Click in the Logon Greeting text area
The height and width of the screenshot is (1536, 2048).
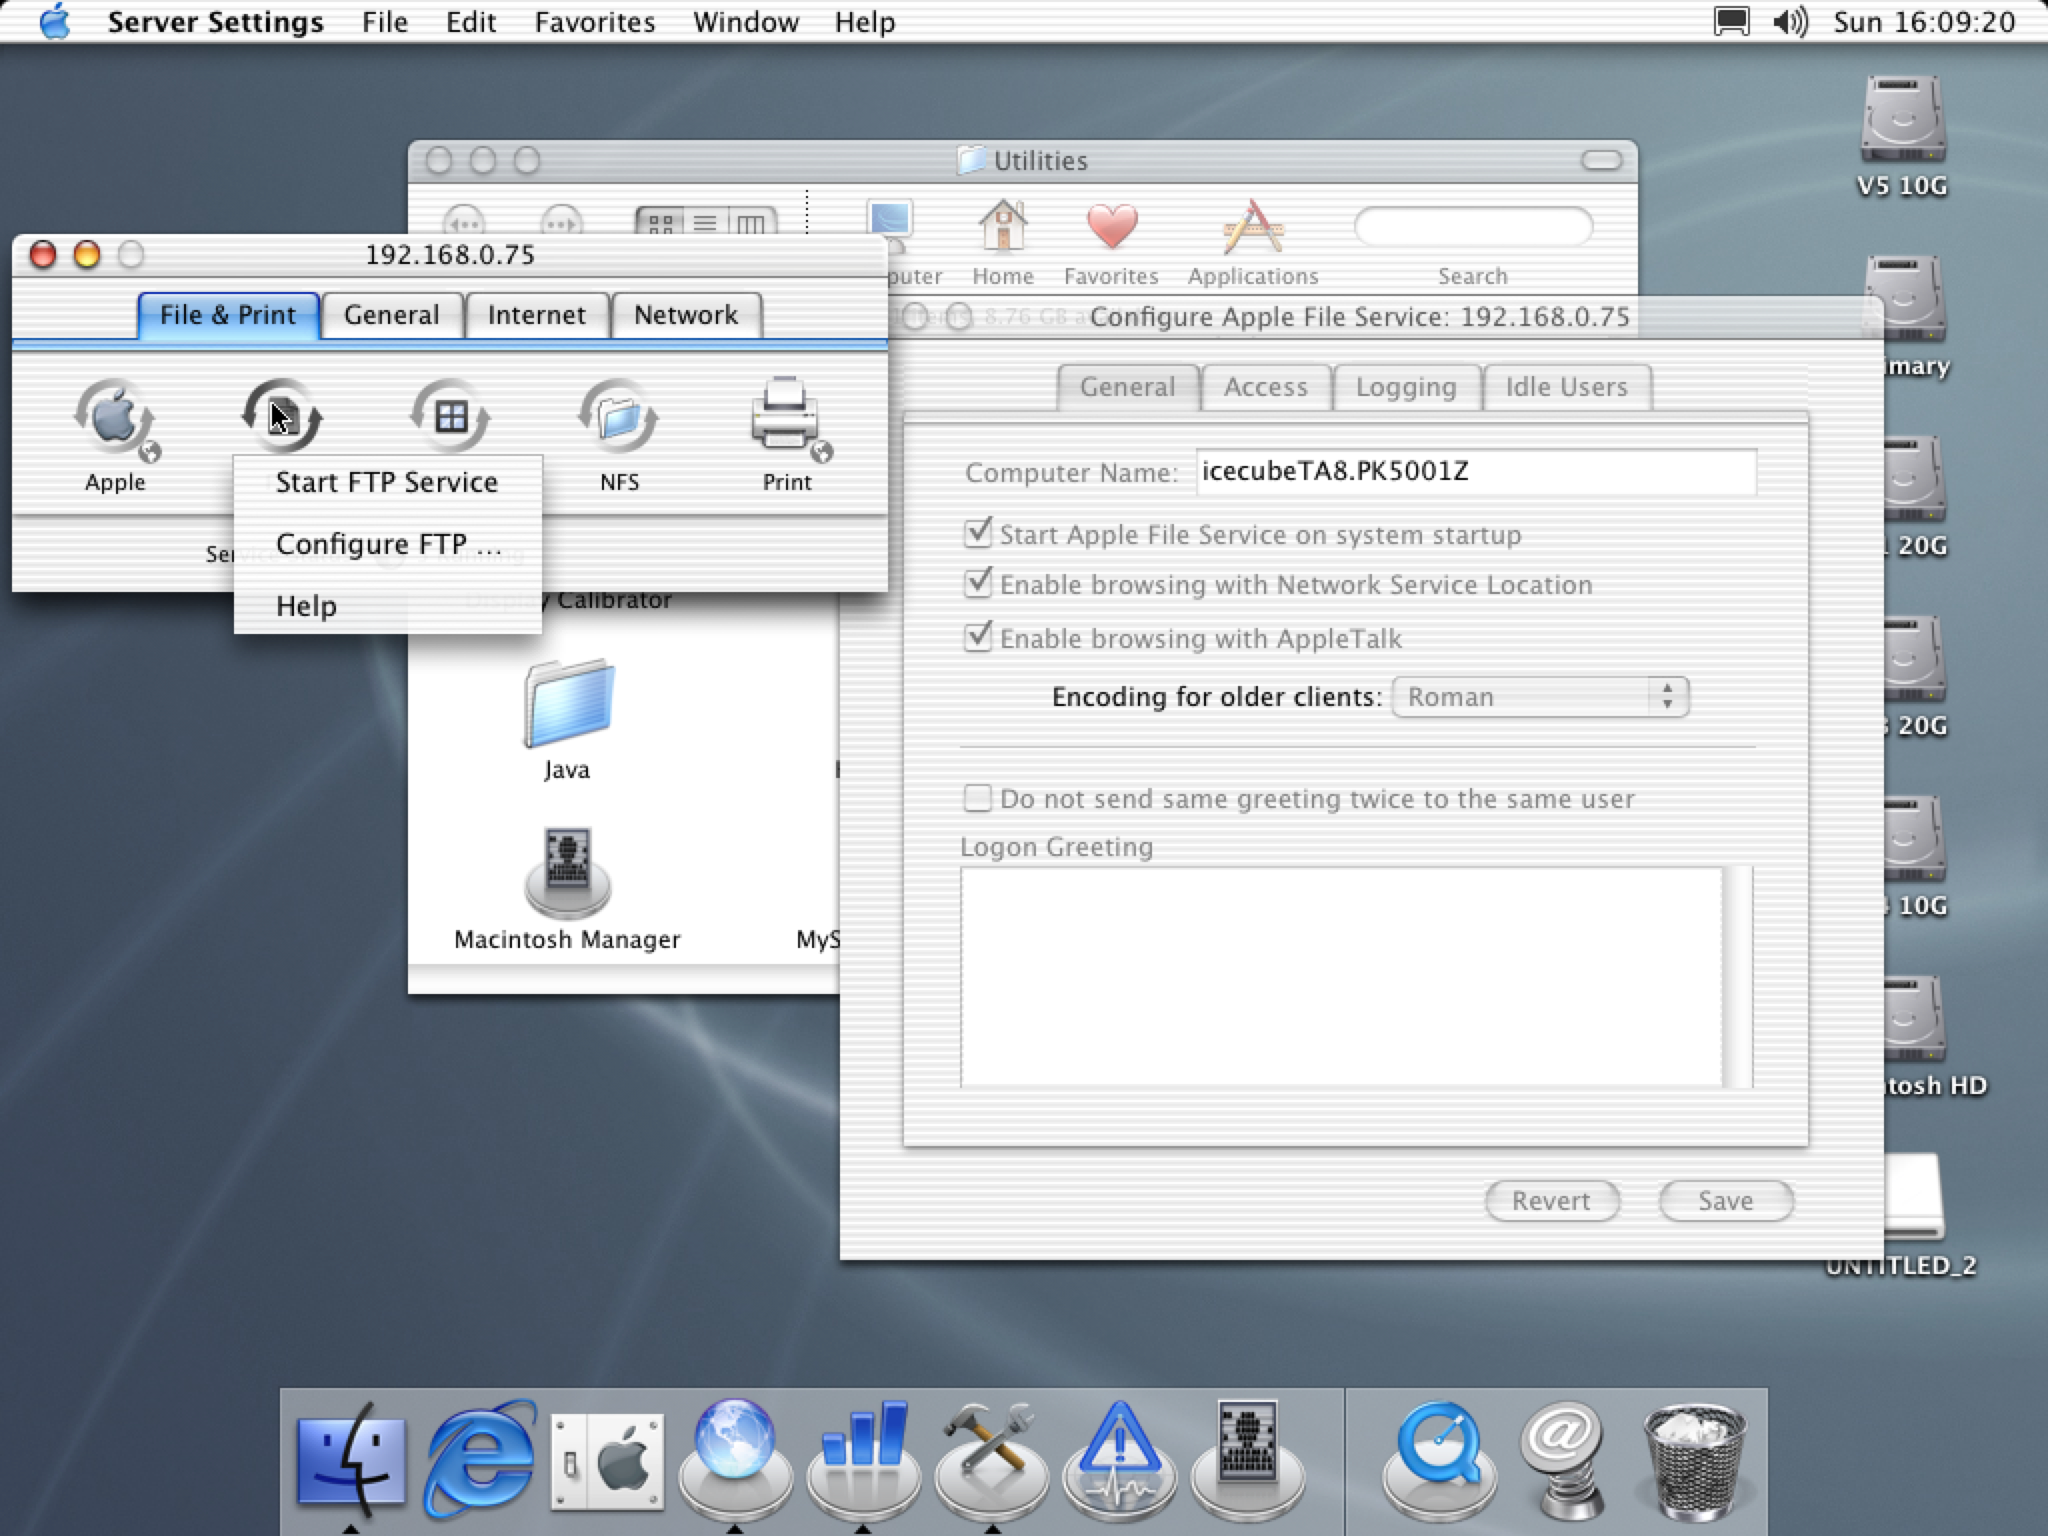click(x=1342, y=976)
